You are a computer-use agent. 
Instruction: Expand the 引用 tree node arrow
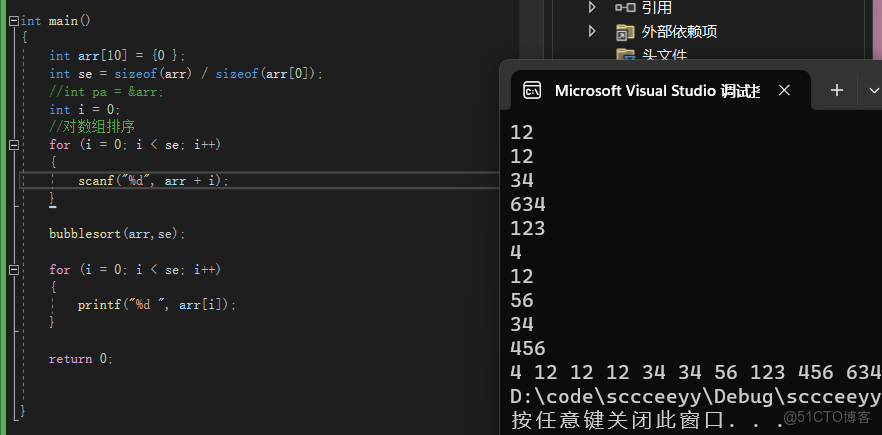[x=593, y=7]
